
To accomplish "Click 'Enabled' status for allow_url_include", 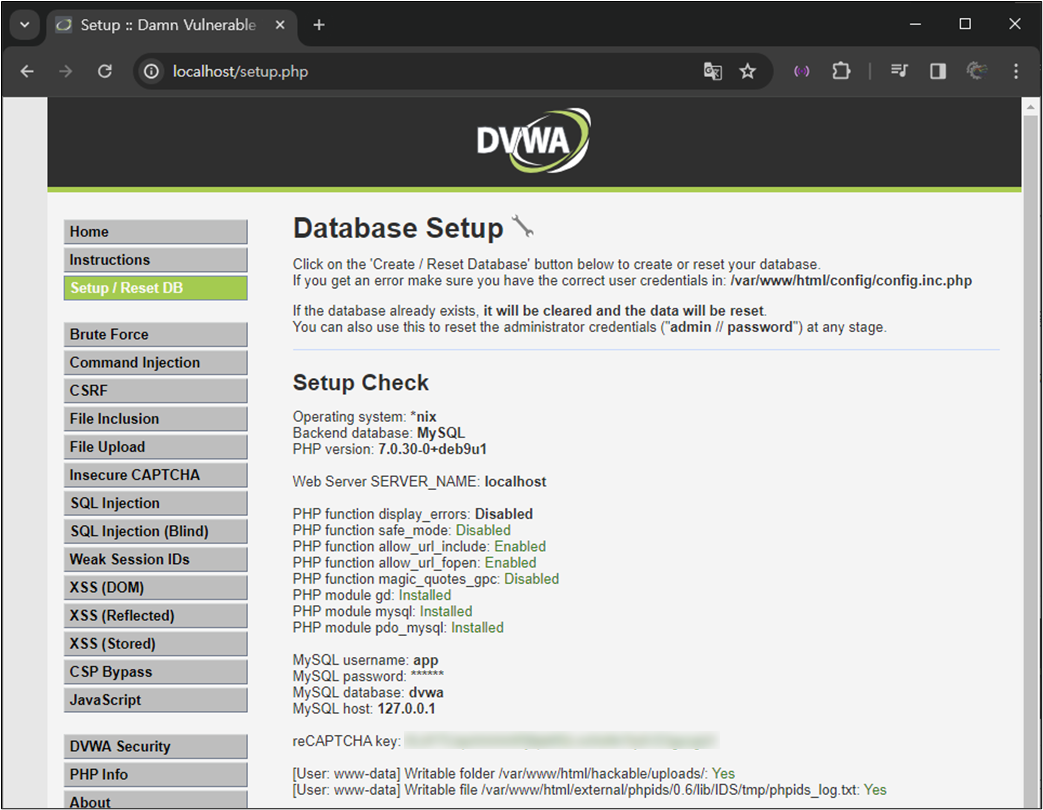I will tap(520, 547).
